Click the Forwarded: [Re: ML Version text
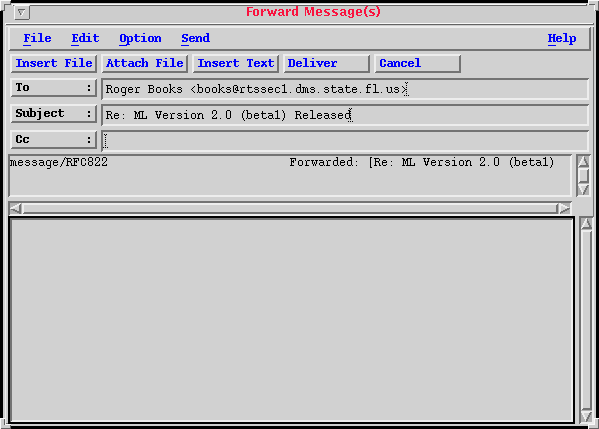The height and width of the screenshot is (429, 599). pyautogui.click(x=421, y=162)
